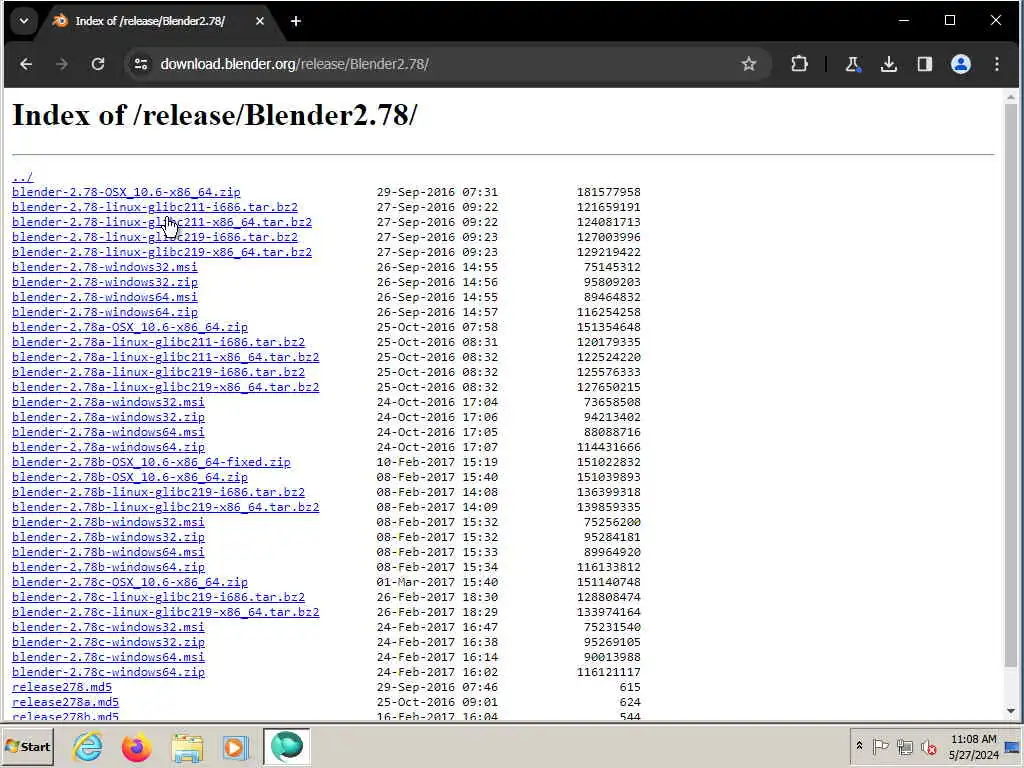Click the heading Index of /release/Blender2.78/

tap(214, 116)
